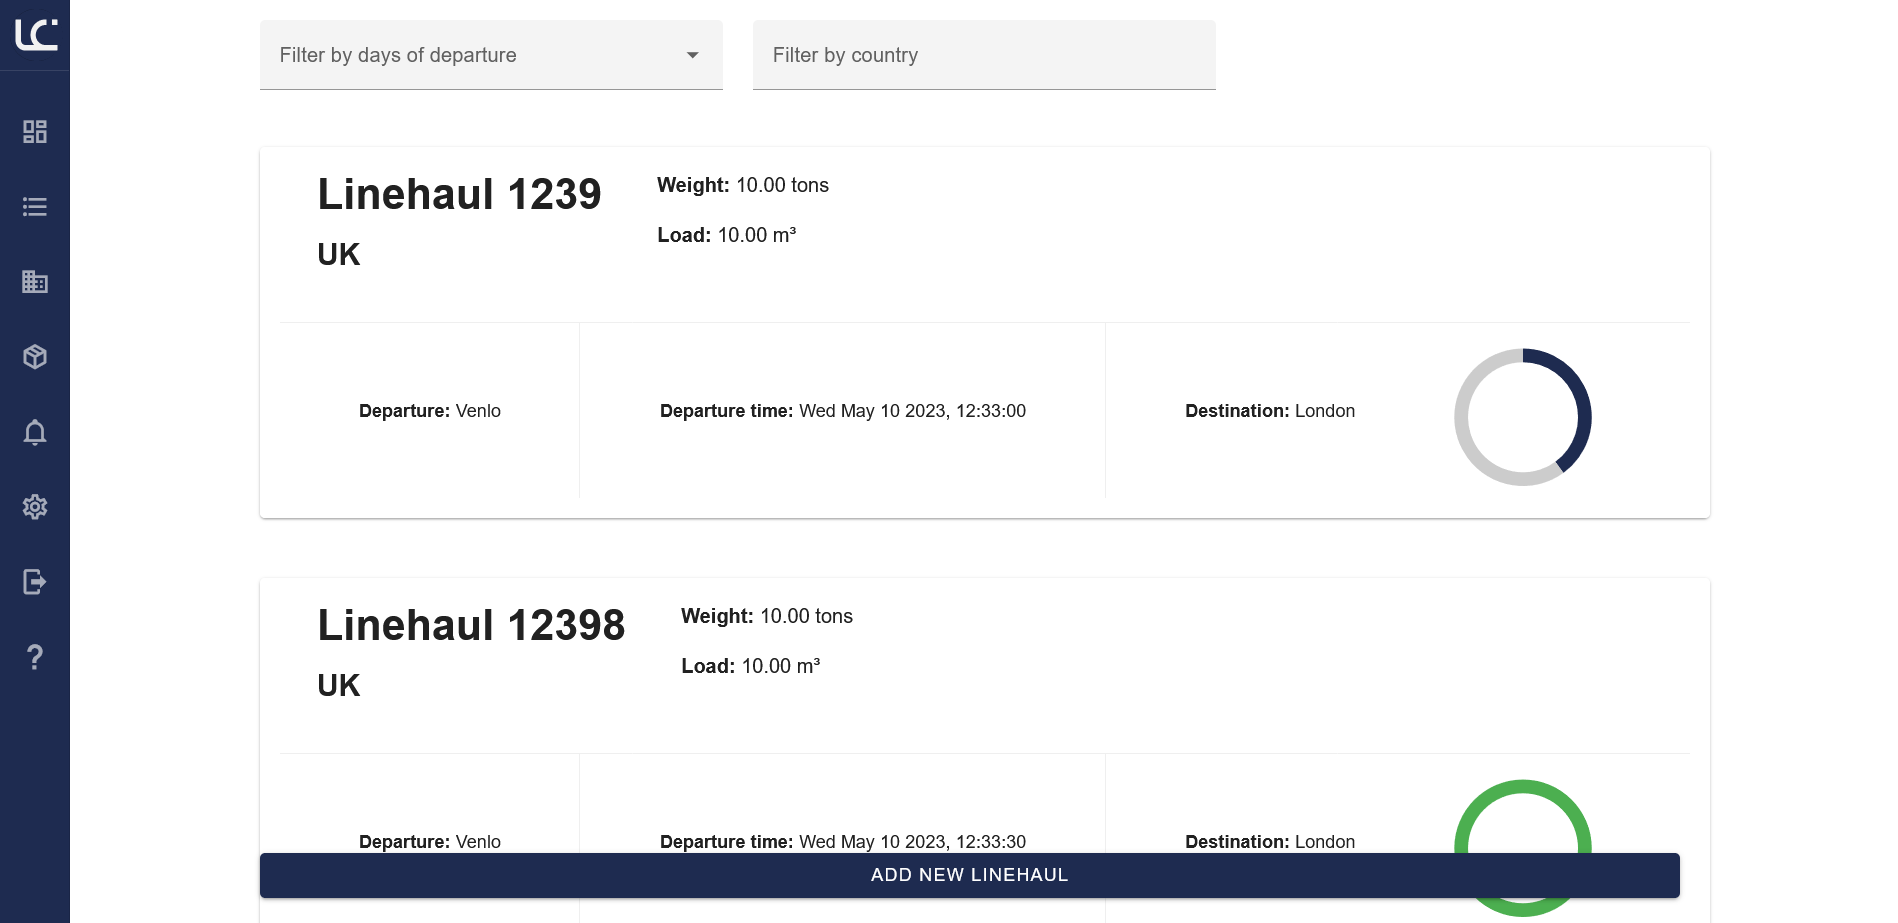Click the LC logo in the sidebar

pyautogui.click(x=36, y=35)
